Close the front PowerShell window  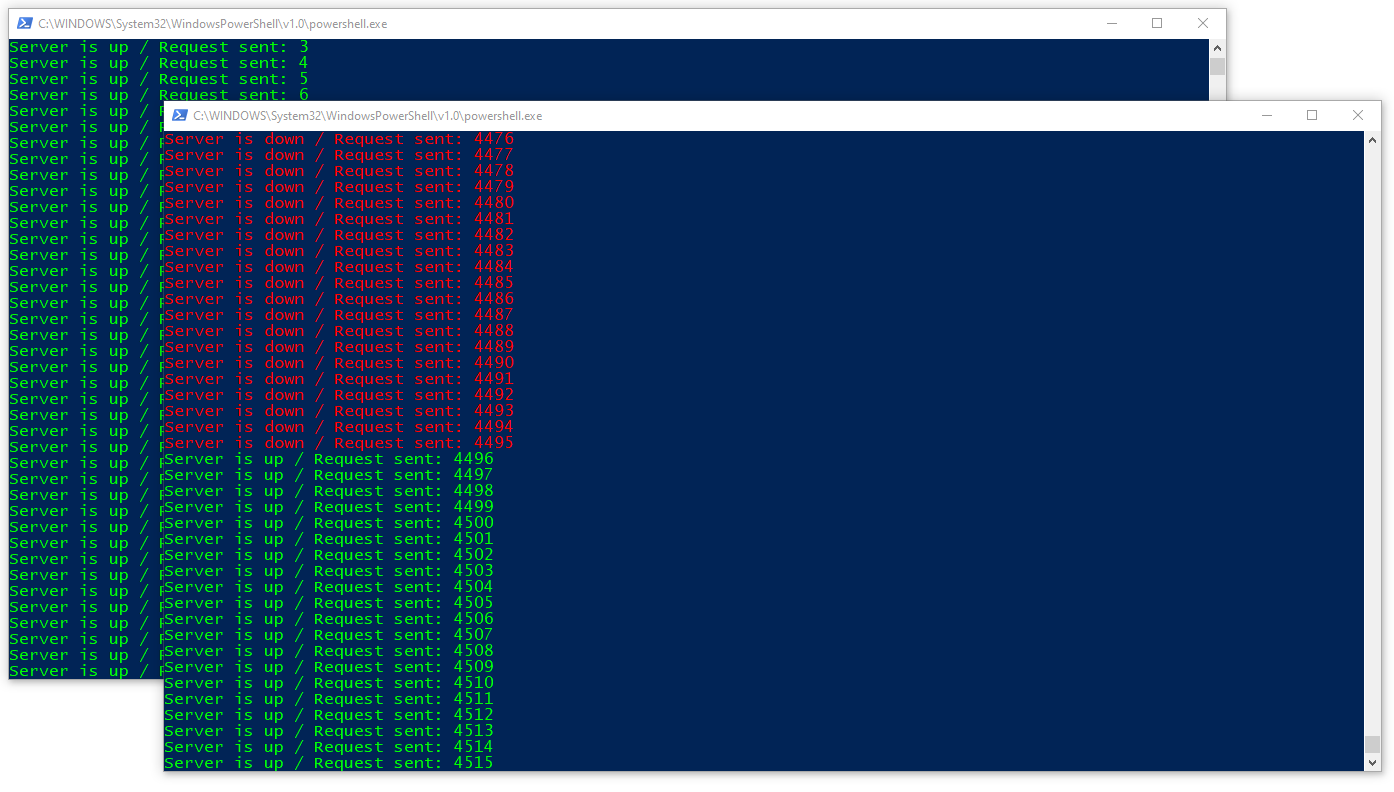1358,116
